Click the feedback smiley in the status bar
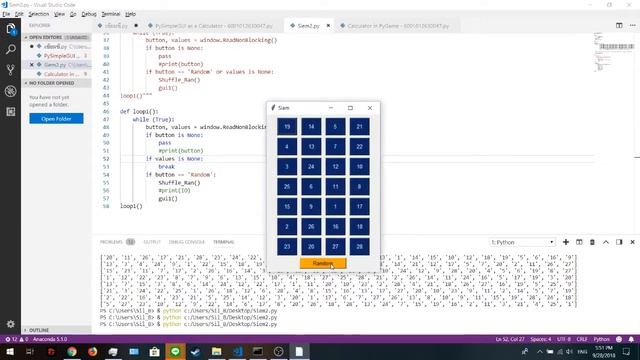This screenshot has height=360, width=640. 619,339
